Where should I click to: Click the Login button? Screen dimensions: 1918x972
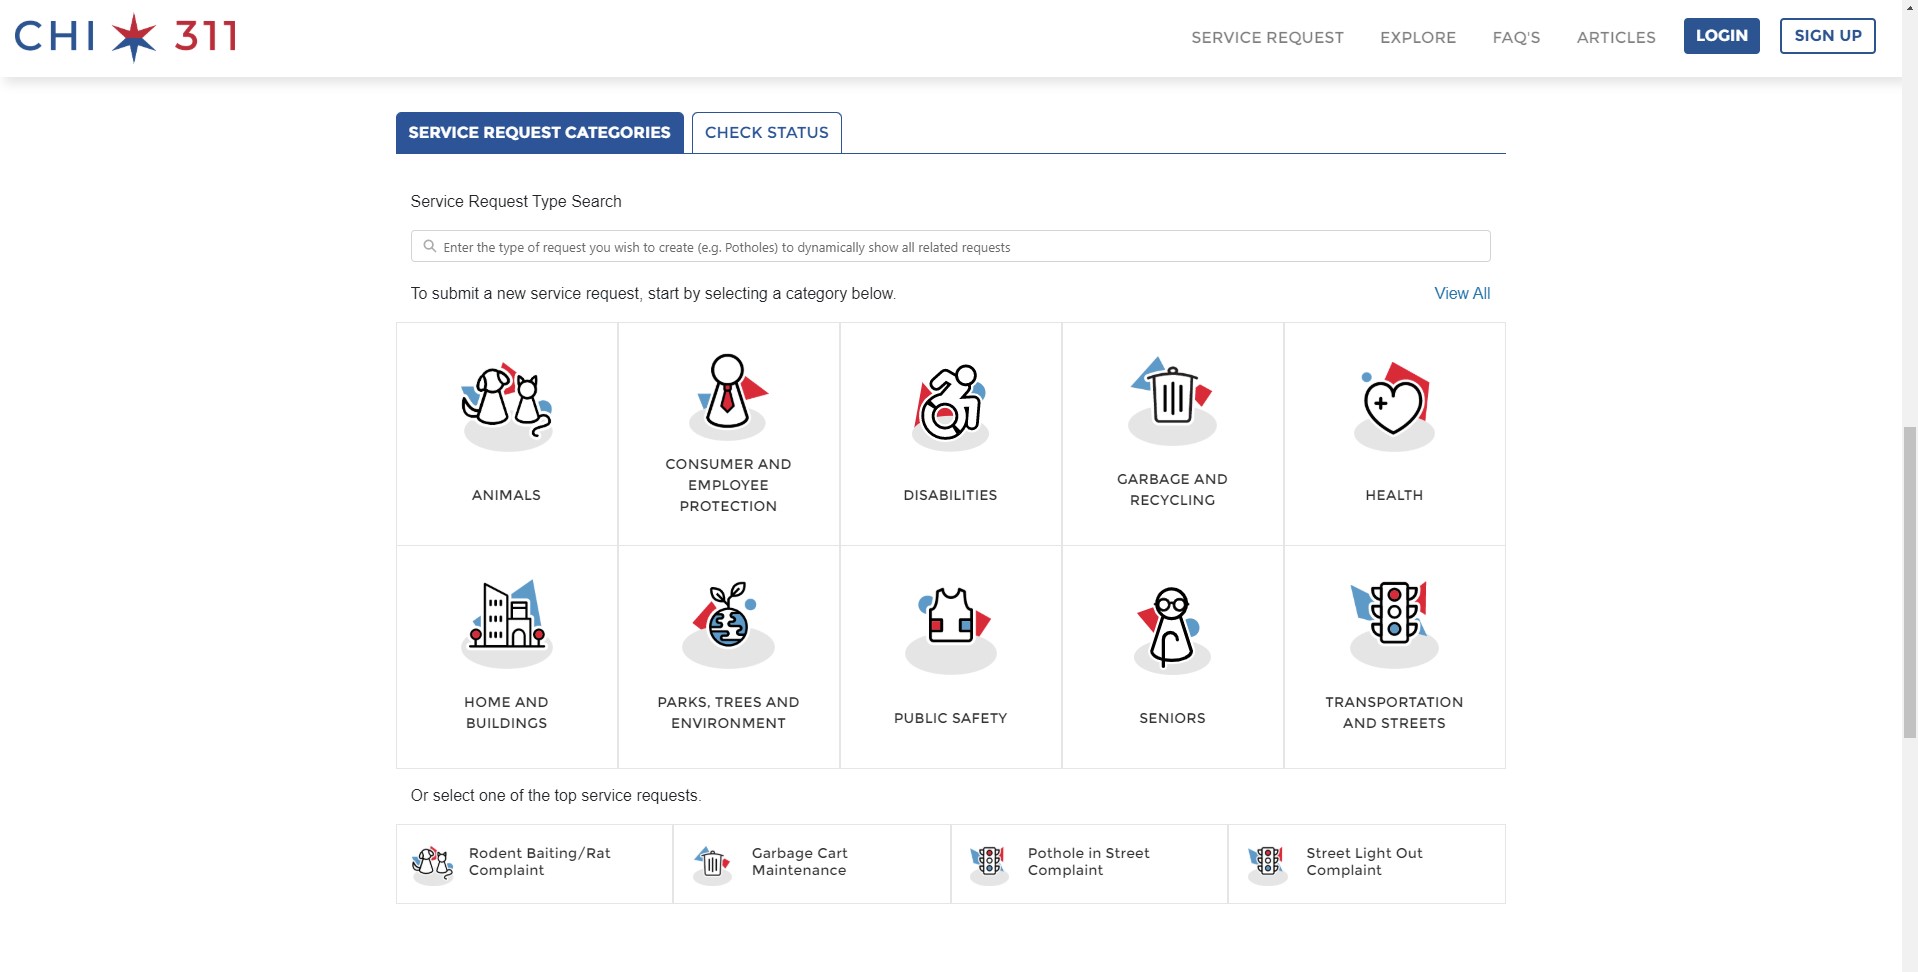1721,36
